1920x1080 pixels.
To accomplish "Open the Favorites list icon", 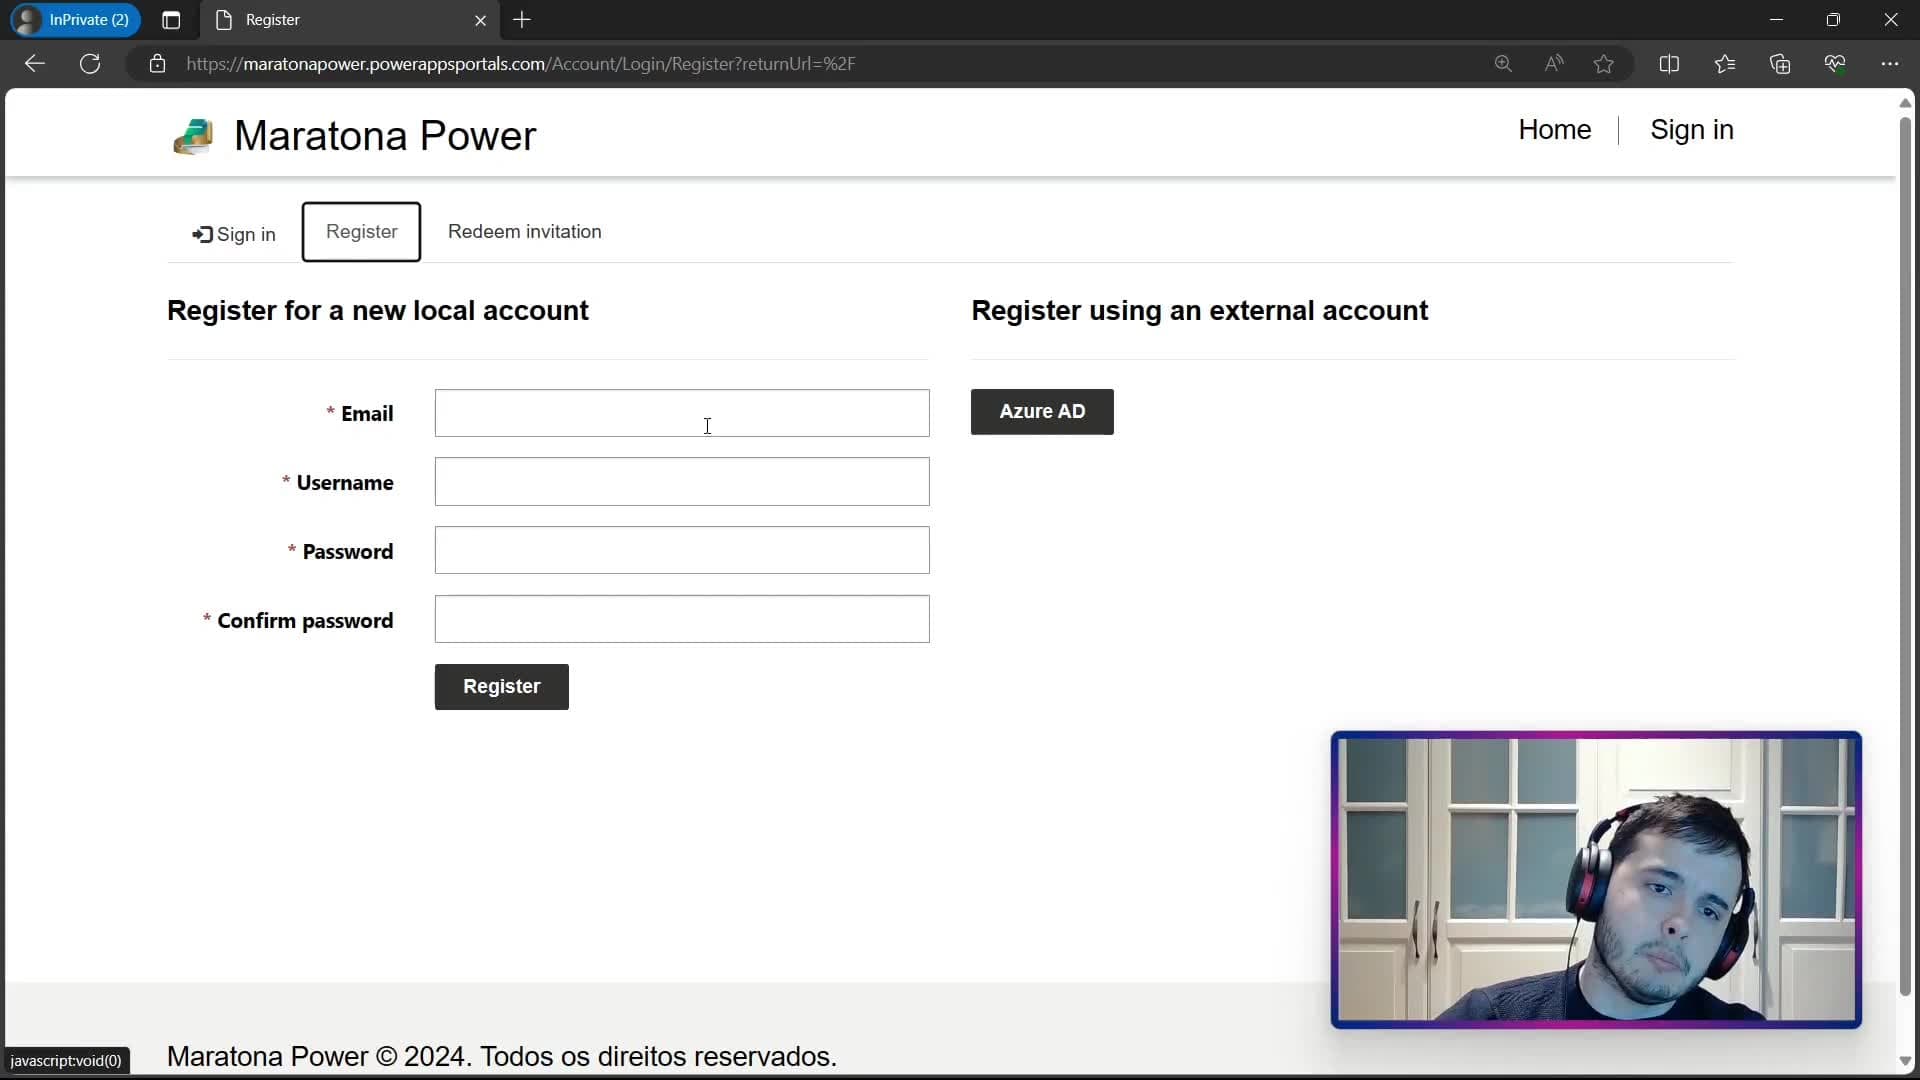I will click(x=1724, y=64).
